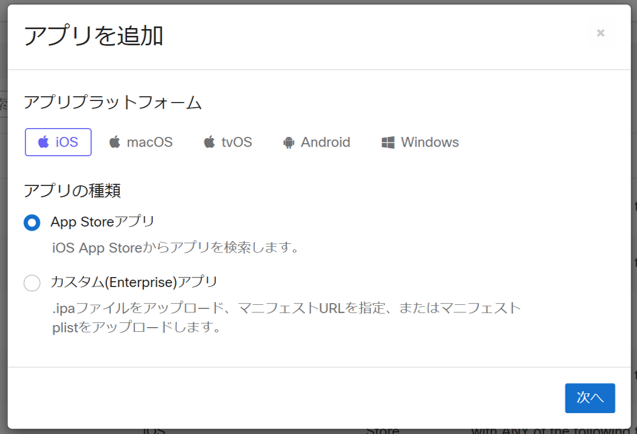Select the iOS platform button
This screenshot has height=434, width=637.
coord(58,142)
